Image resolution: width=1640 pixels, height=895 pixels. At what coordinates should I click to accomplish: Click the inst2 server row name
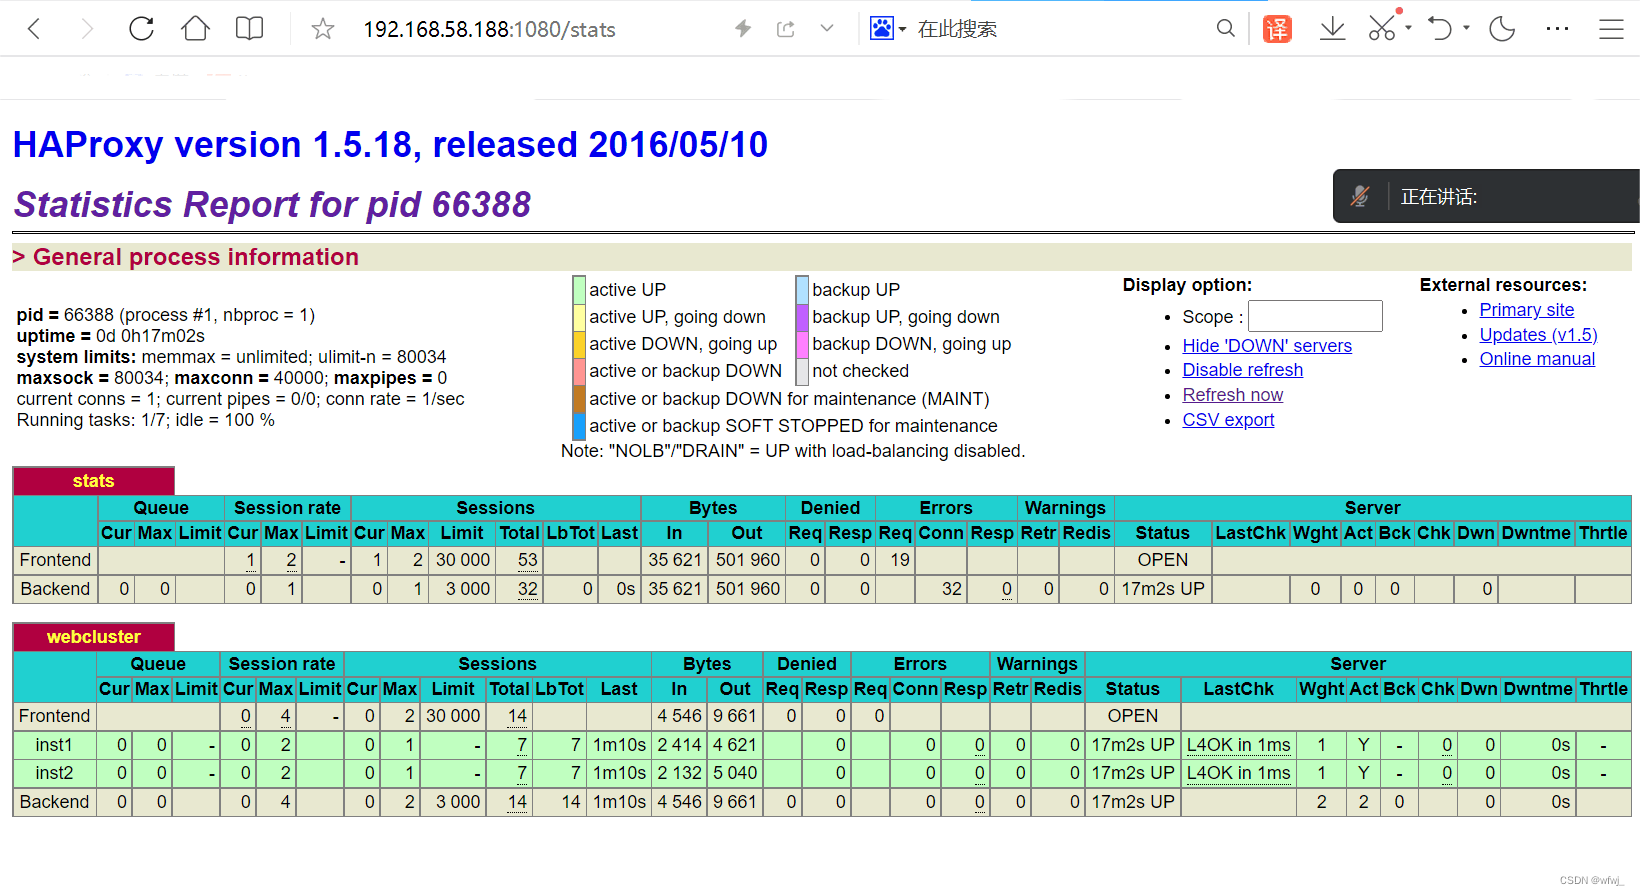click(x=54, y=773)
